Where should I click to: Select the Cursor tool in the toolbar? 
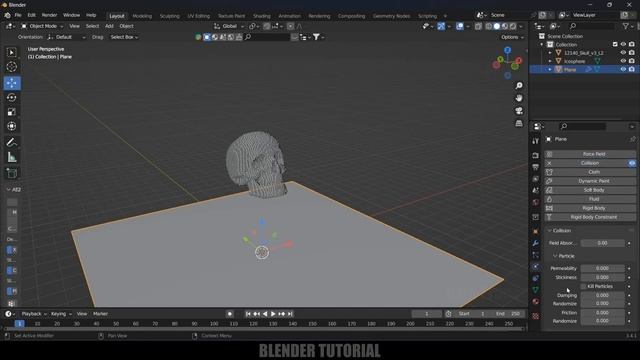pos(12,67)
